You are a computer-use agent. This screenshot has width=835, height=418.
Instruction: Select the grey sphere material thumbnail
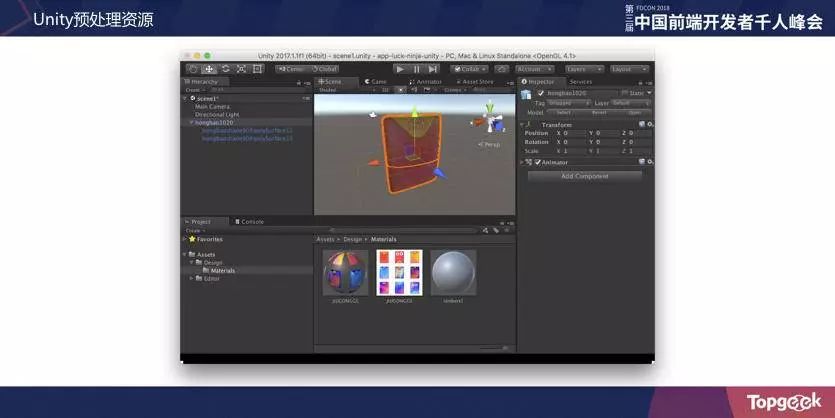(x=453, y=273)
